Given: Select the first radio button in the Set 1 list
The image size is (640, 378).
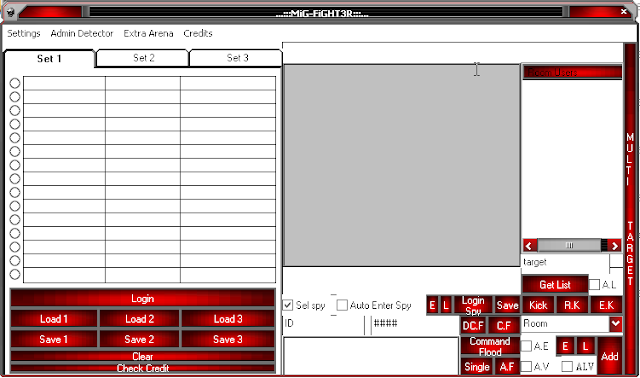Looking at the screenshot, I should (x=15, y=83).
